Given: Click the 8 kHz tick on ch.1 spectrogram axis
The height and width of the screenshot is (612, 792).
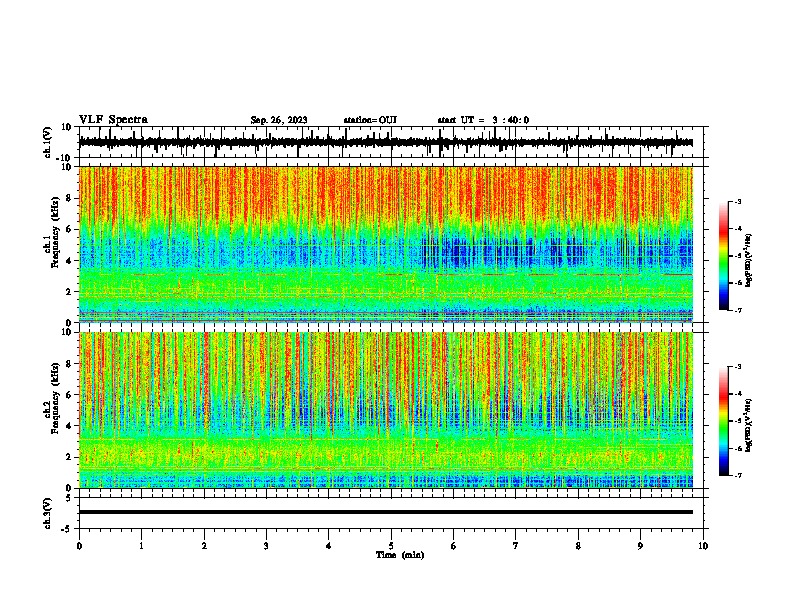Looking at the screenshot, I should point(70,198).
